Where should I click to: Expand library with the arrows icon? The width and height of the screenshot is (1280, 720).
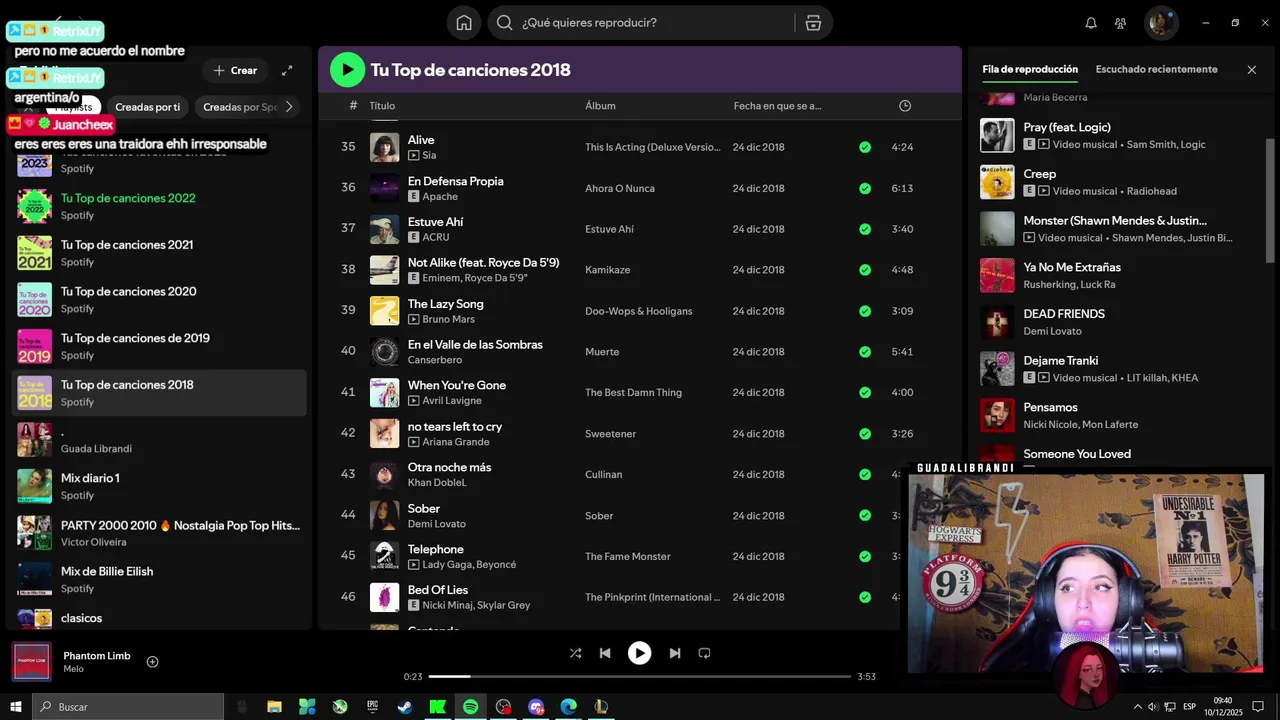tap(287, 70)
